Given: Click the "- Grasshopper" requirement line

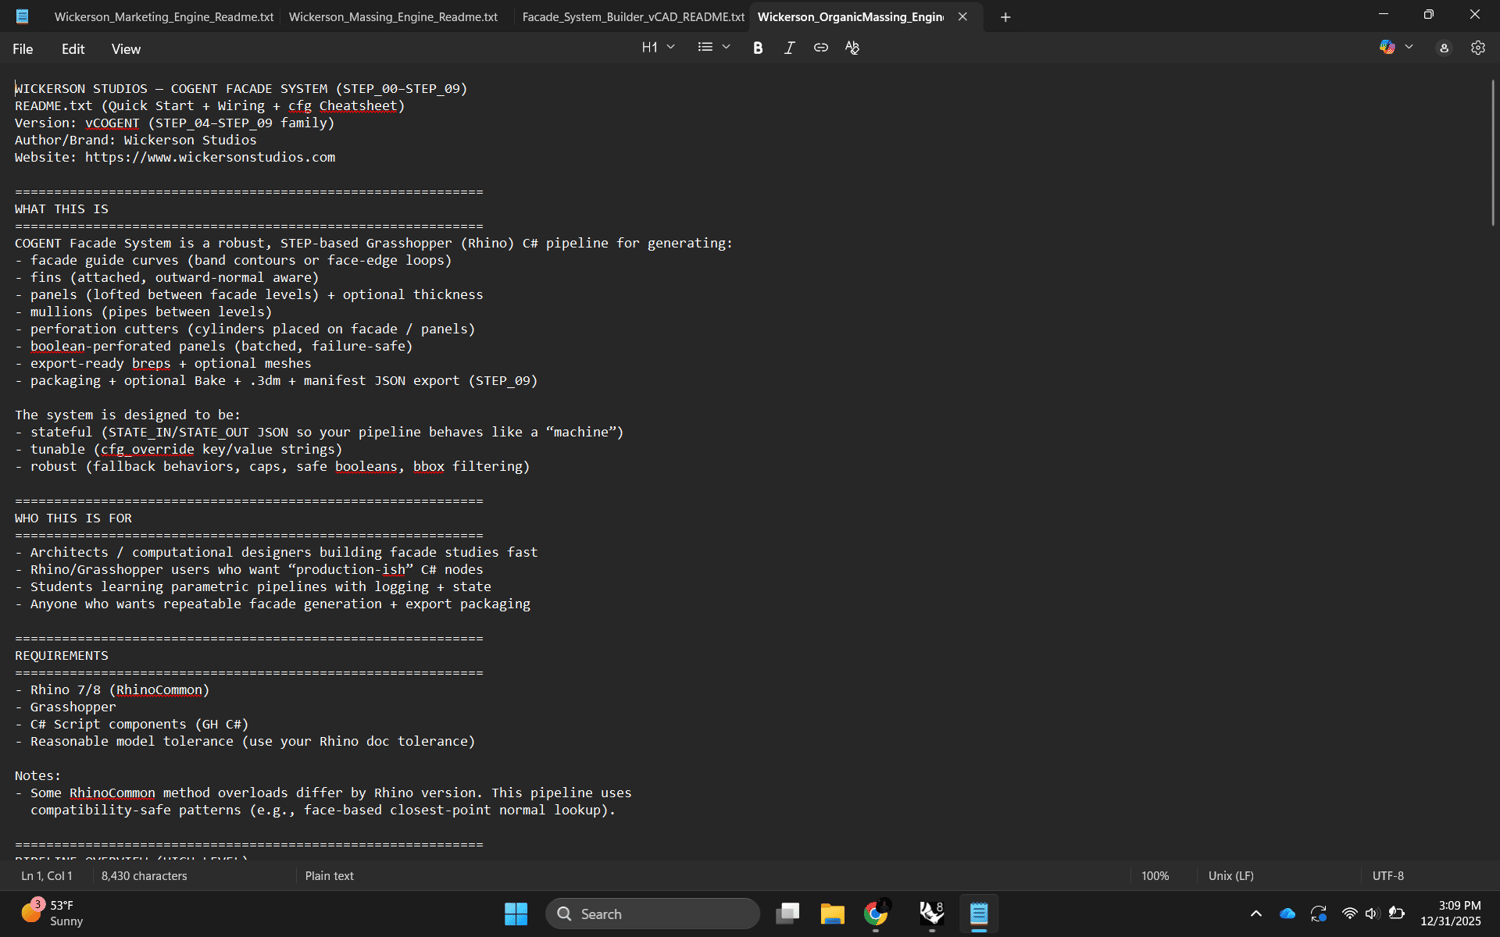Looking at the screenshot, I should point(65,707).
